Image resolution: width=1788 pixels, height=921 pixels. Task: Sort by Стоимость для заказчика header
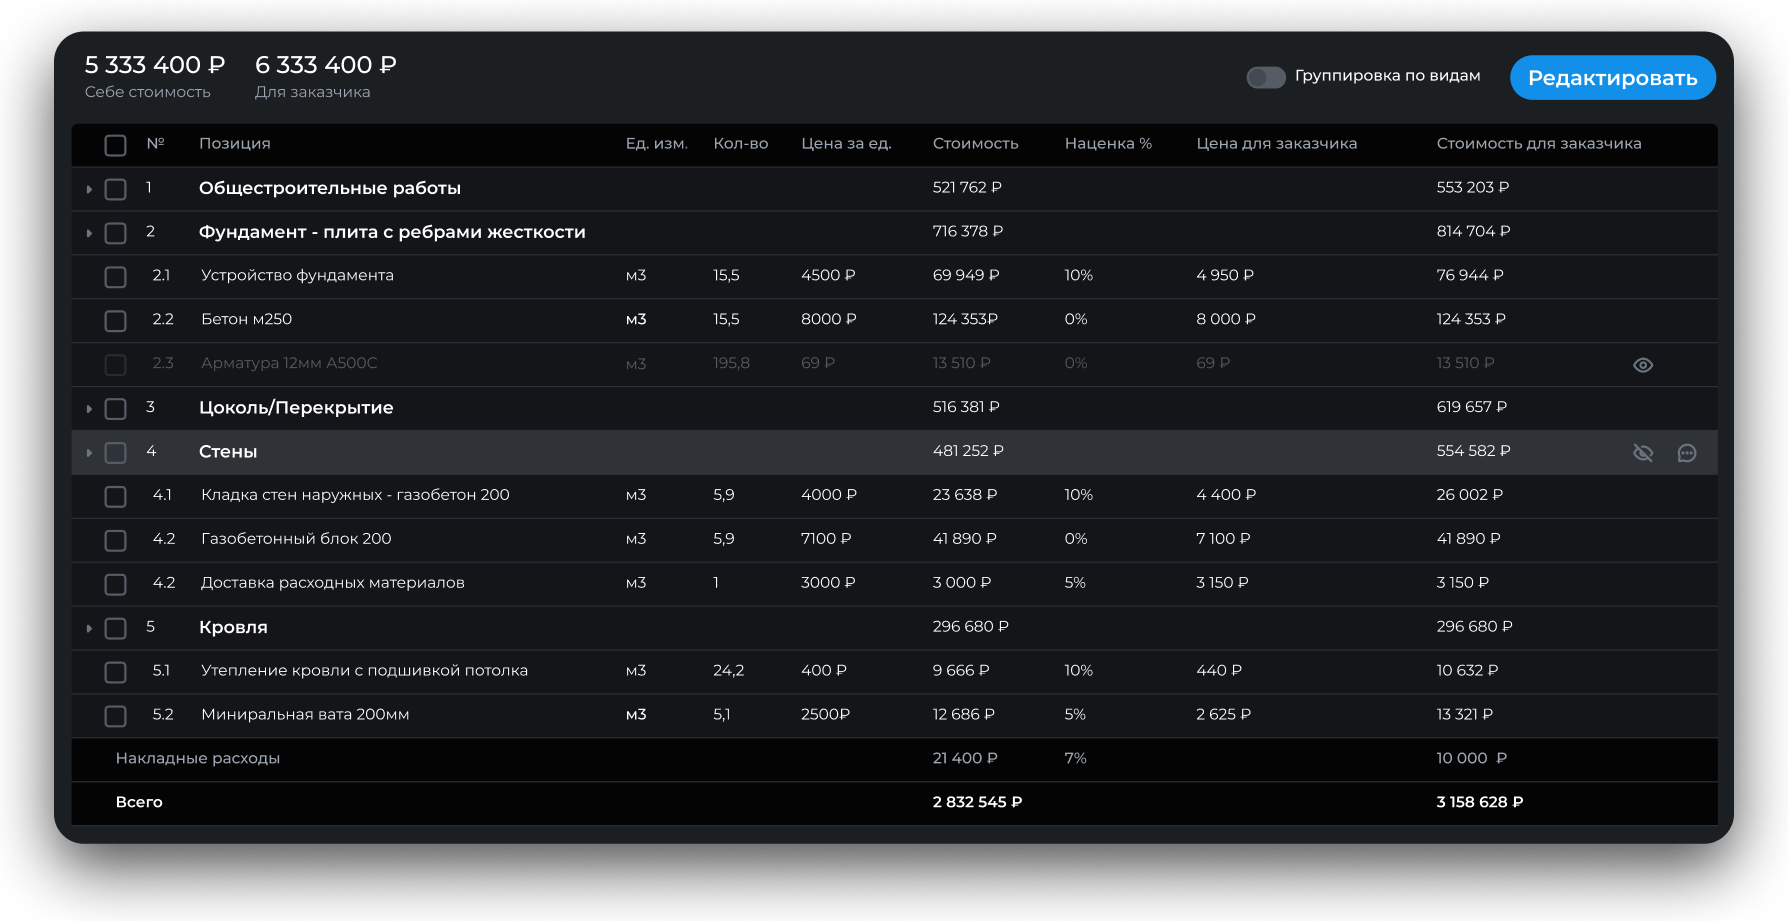point(1538,144)
